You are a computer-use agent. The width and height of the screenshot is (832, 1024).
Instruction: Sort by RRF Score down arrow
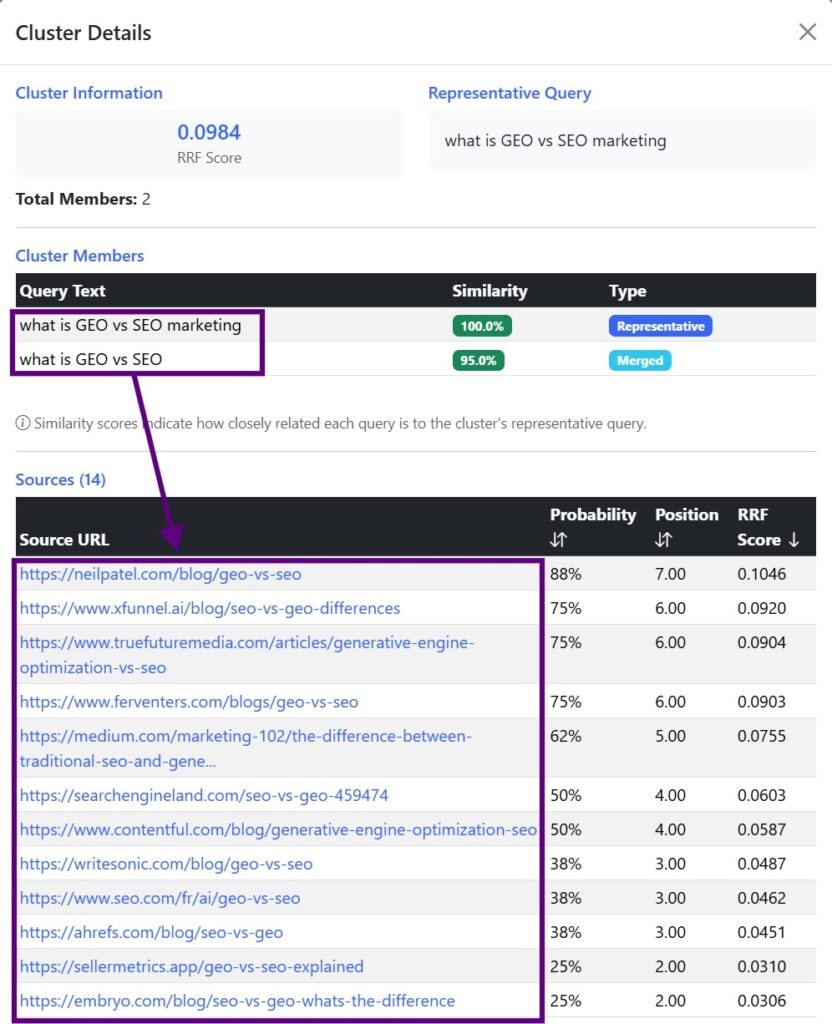tap(793, 539)
